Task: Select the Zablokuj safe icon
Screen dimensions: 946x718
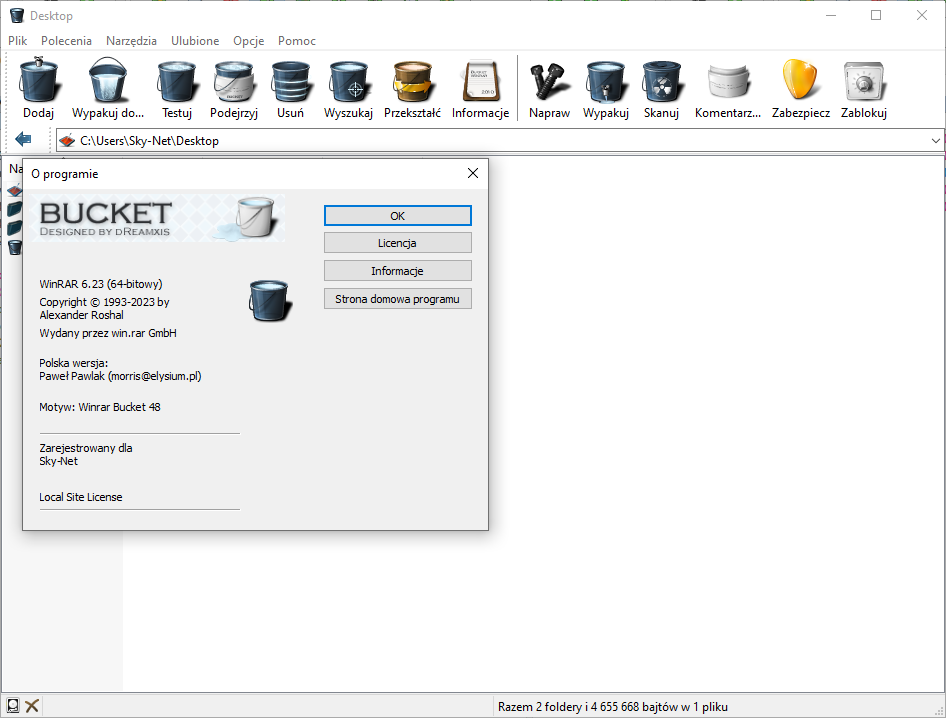Action: pos(864,80)
